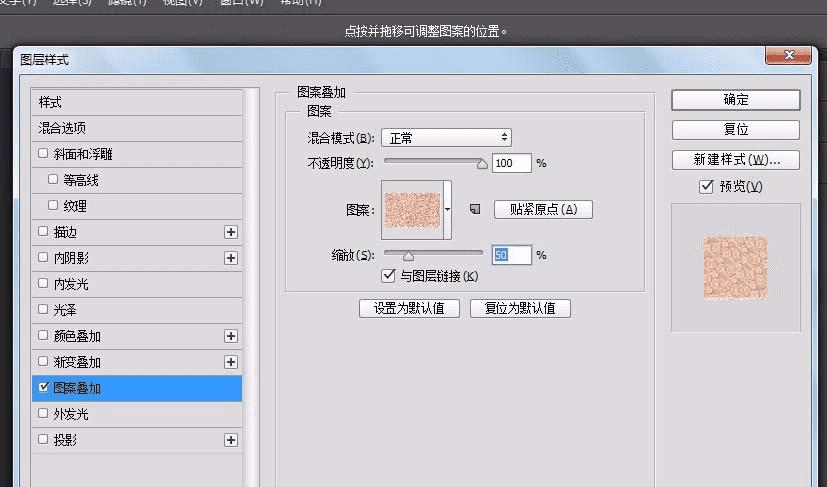Click the 贴紧原点 button
Screen dimensions: 827x487
[x=543, y=209]
